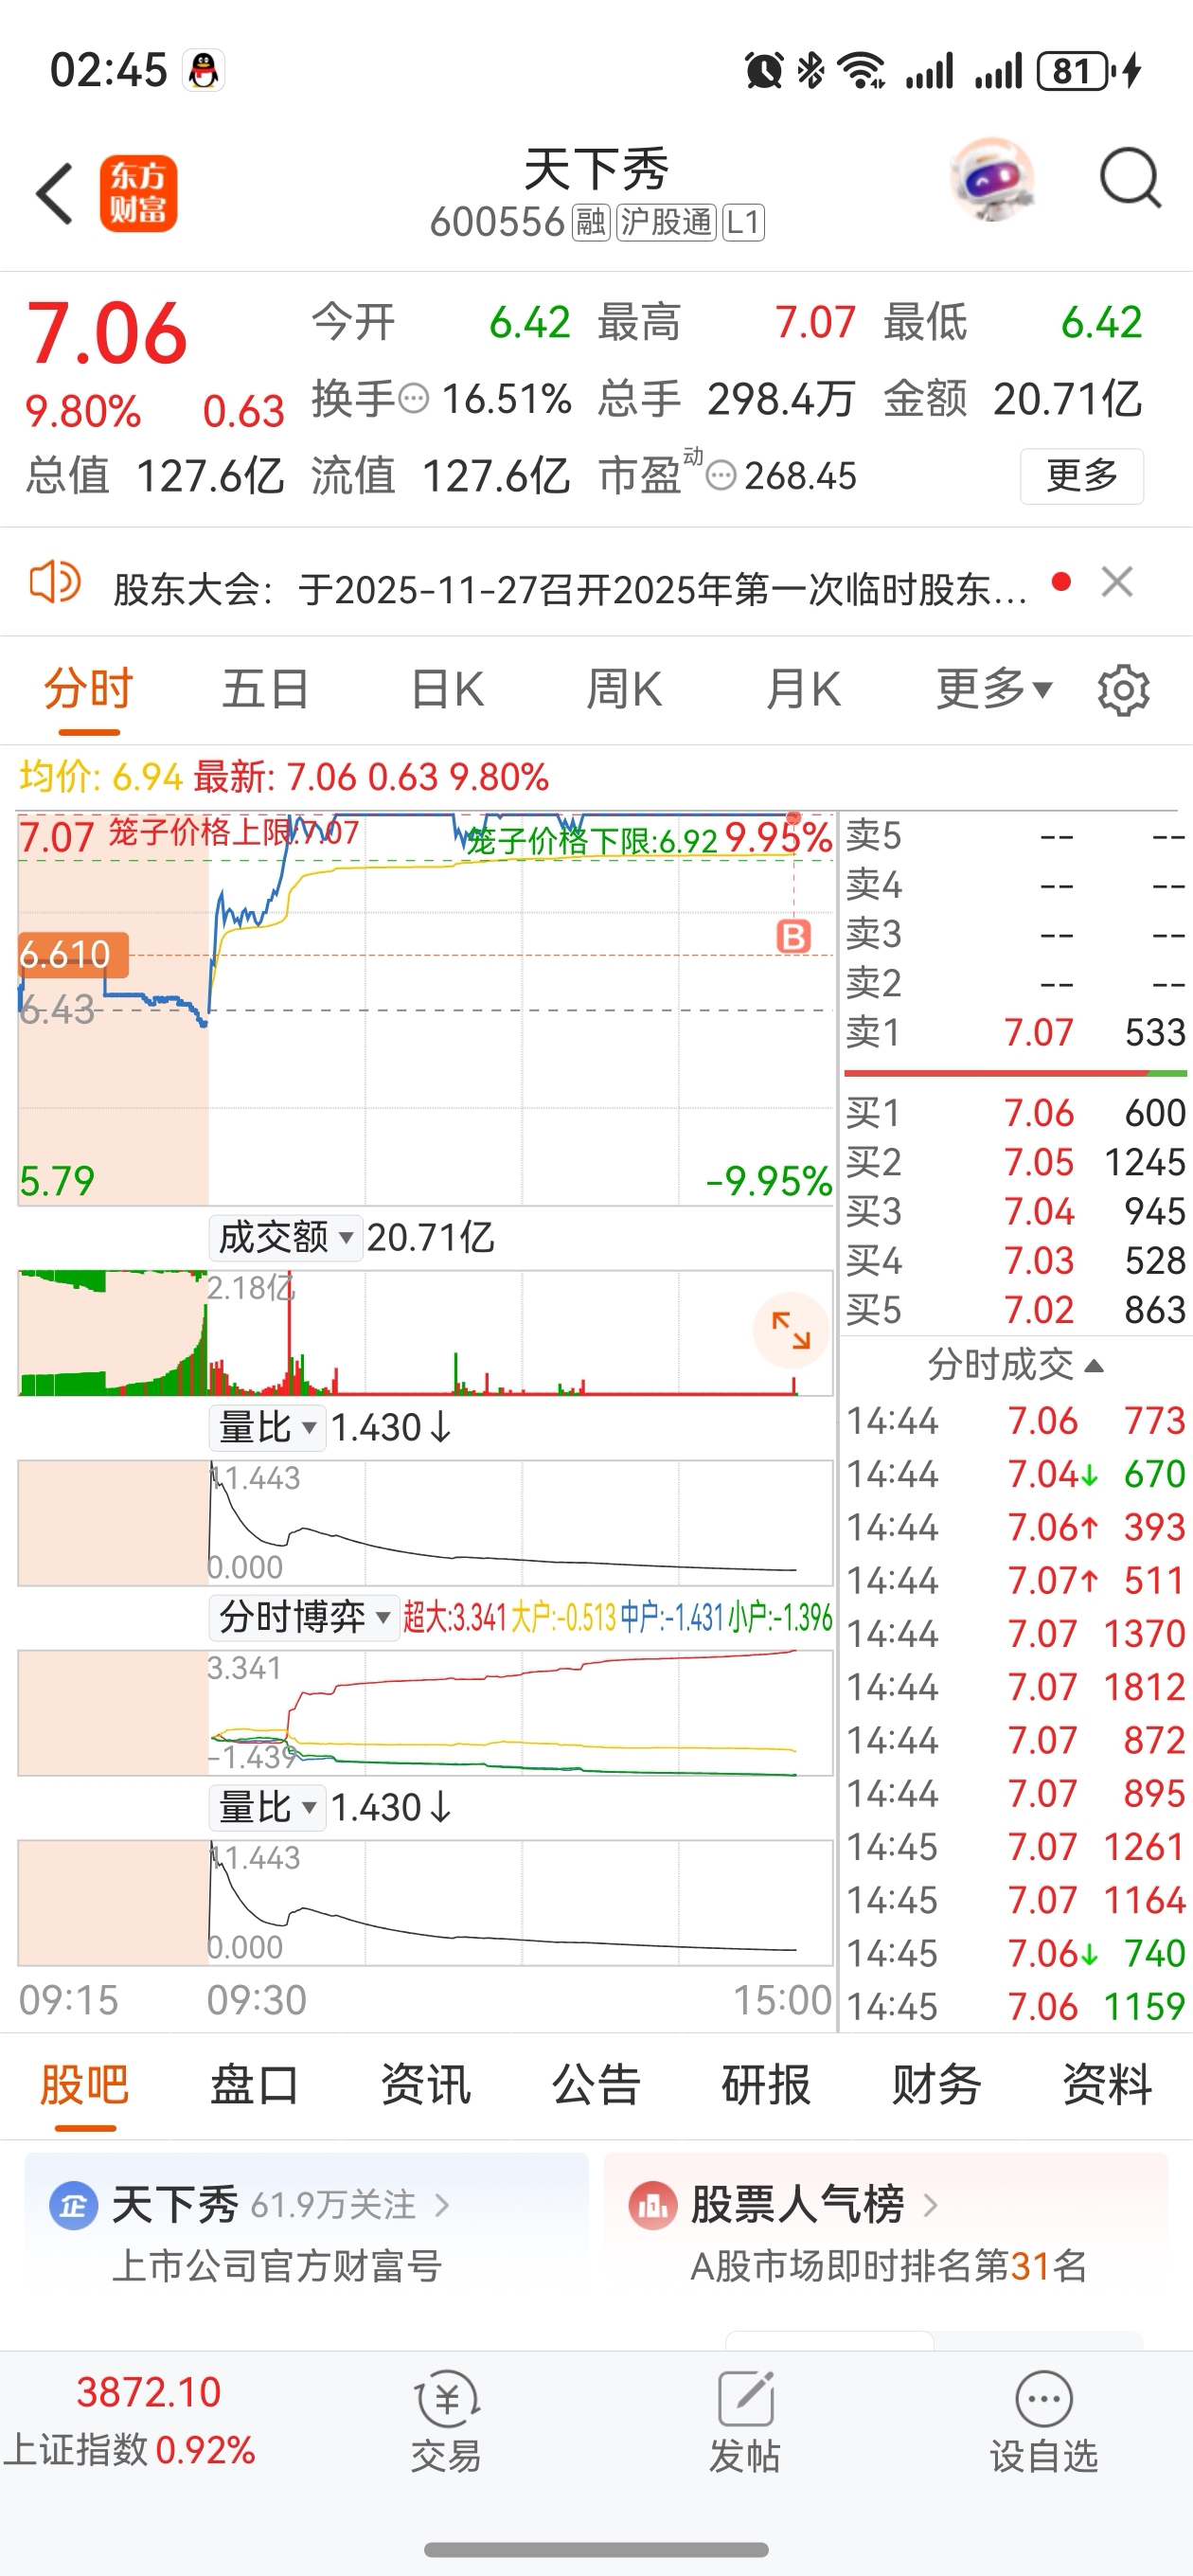
Task: Open the 成交额 indicator dropdown
Action: [x=286, y=1238]
